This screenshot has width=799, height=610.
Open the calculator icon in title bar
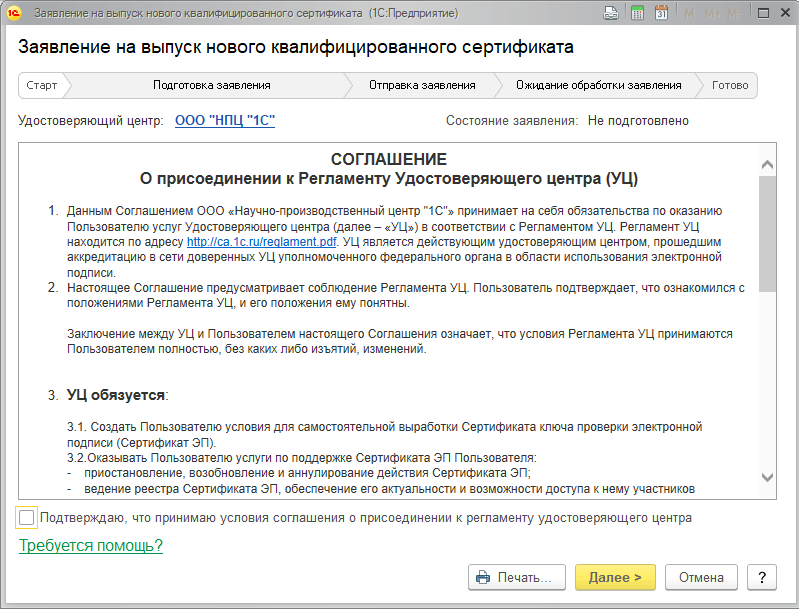pyautogui.click(x=637, y=13)
